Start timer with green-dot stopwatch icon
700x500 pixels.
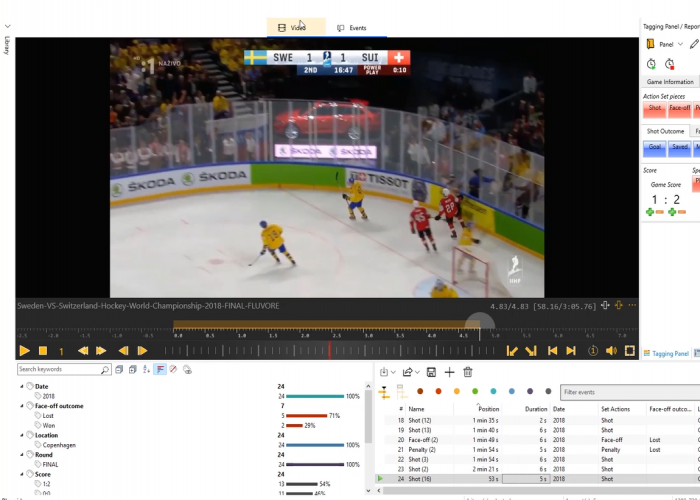651,64
